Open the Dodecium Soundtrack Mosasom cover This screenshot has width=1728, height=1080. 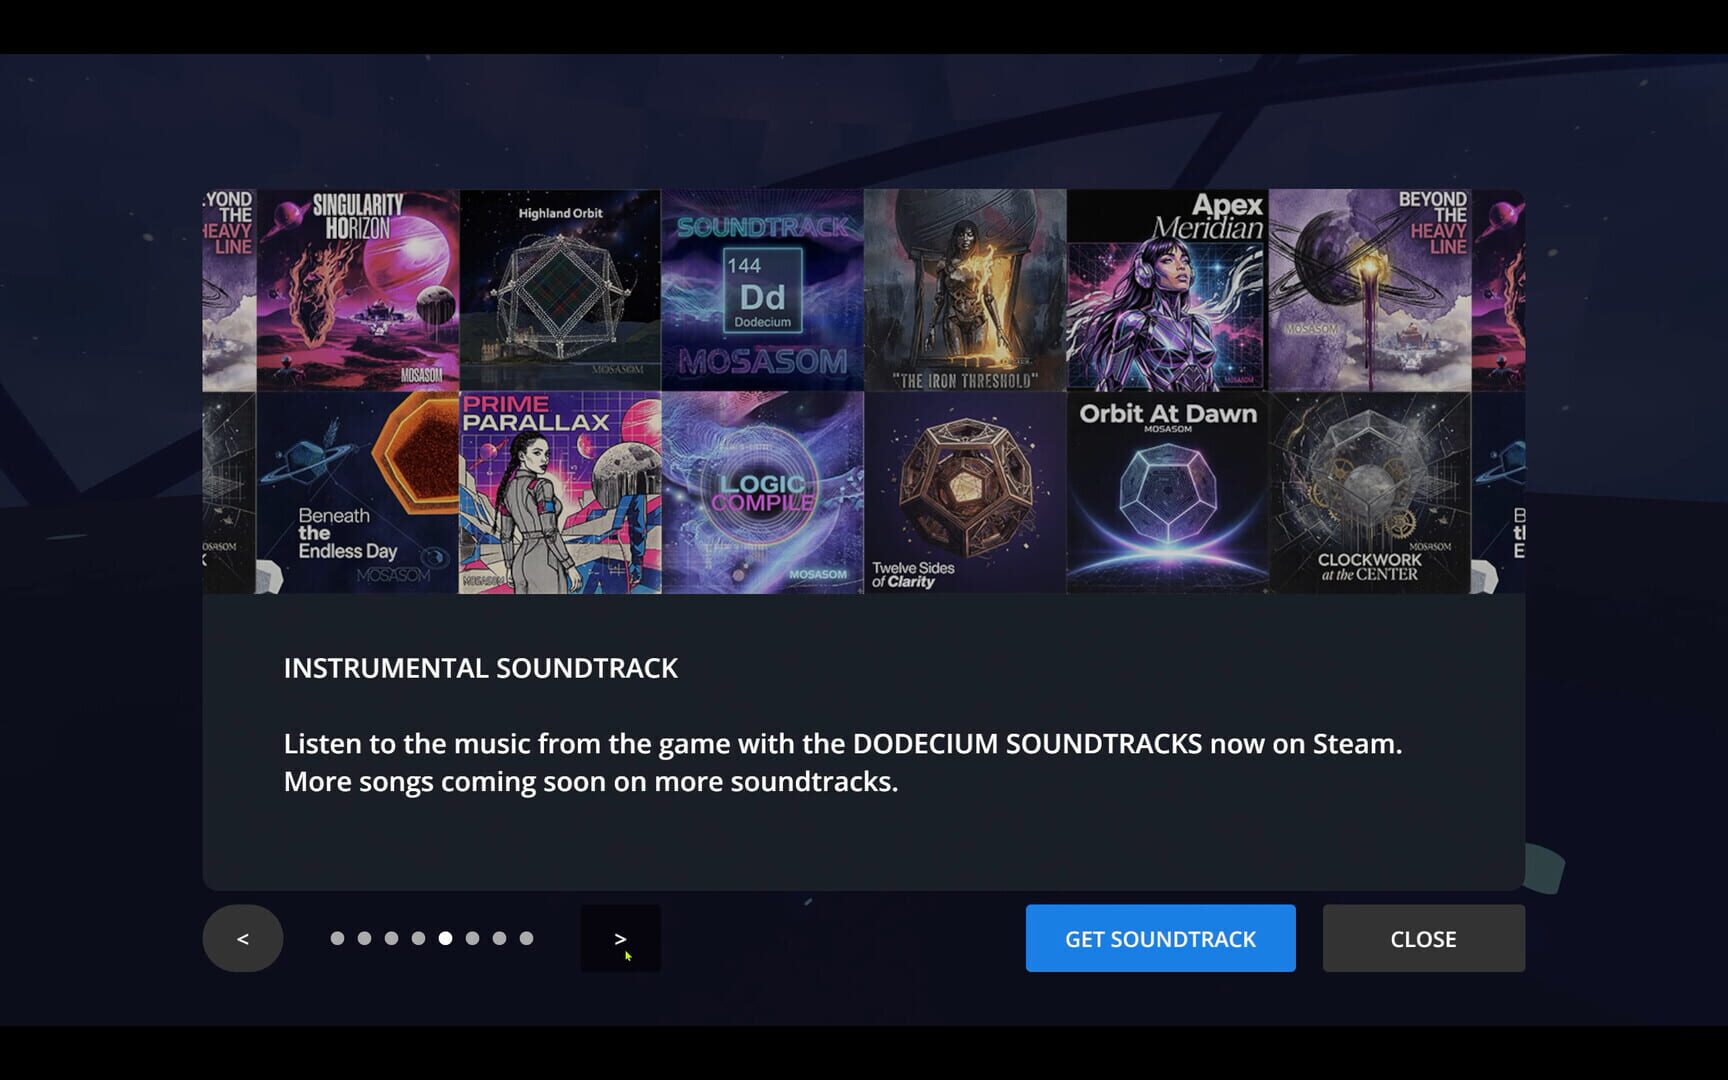(763, 290)
